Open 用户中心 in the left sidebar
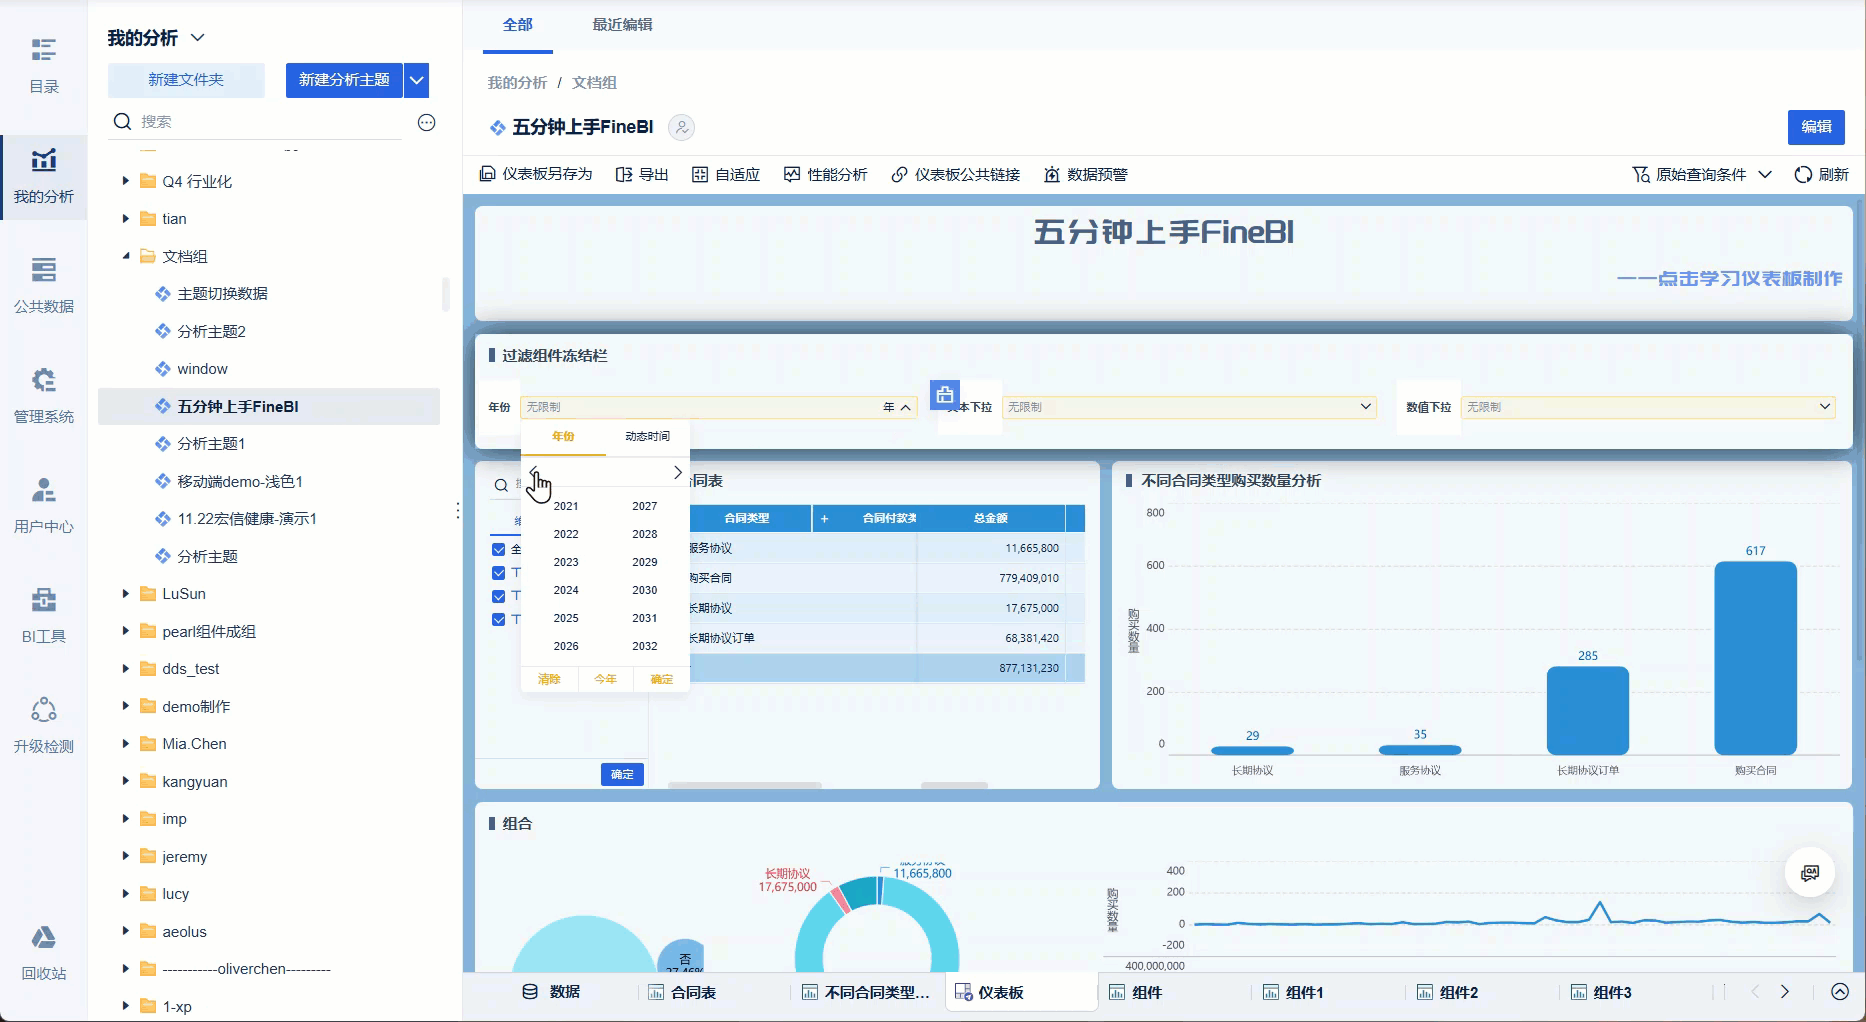Screen dimensions: 1866x1022 (x=44, y=506)
